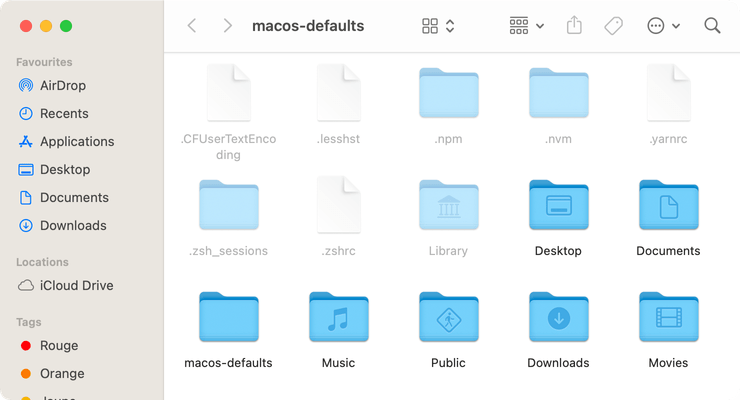Click the '.zshrc' file name label

click(338, 250)
